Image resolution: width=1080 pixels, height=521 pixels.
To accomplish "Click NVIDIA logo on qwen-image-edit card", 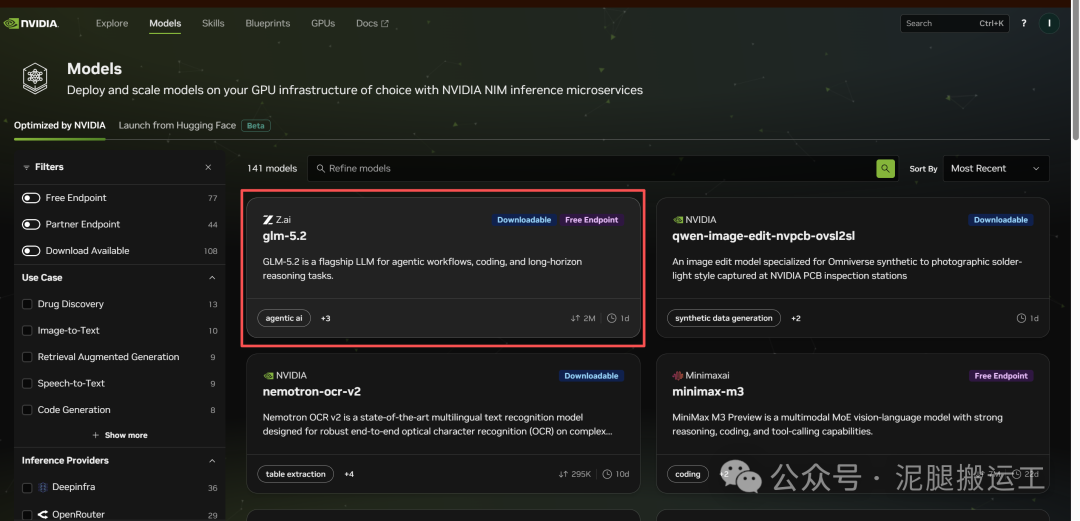I will [x=678, y=220].
